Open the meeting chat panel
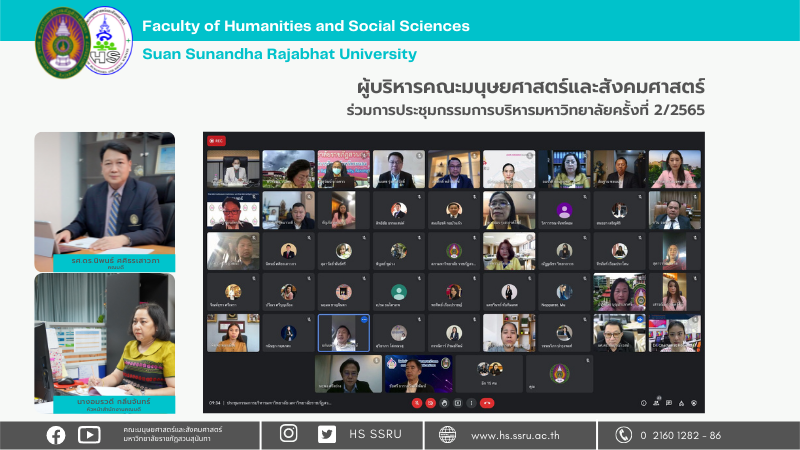Image resolution: width=800 pixels, height=450 pixels. pyautogui.click(x=669, y=403)
